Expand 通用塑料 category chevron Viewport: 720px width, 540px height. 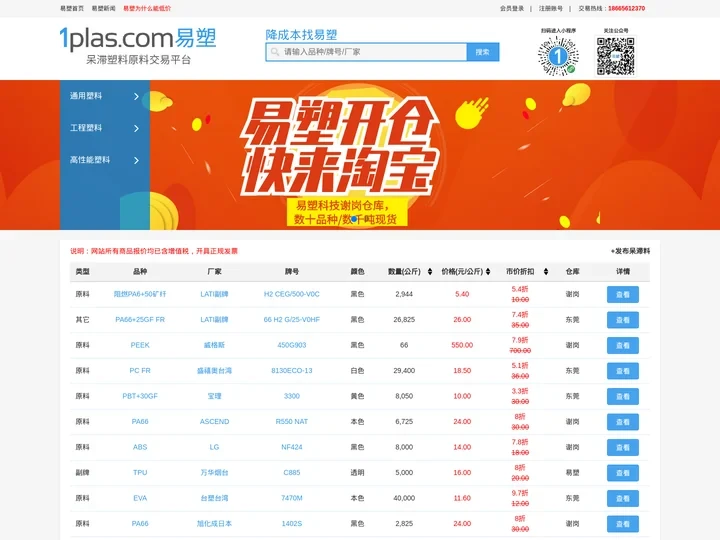pos(136,96)
